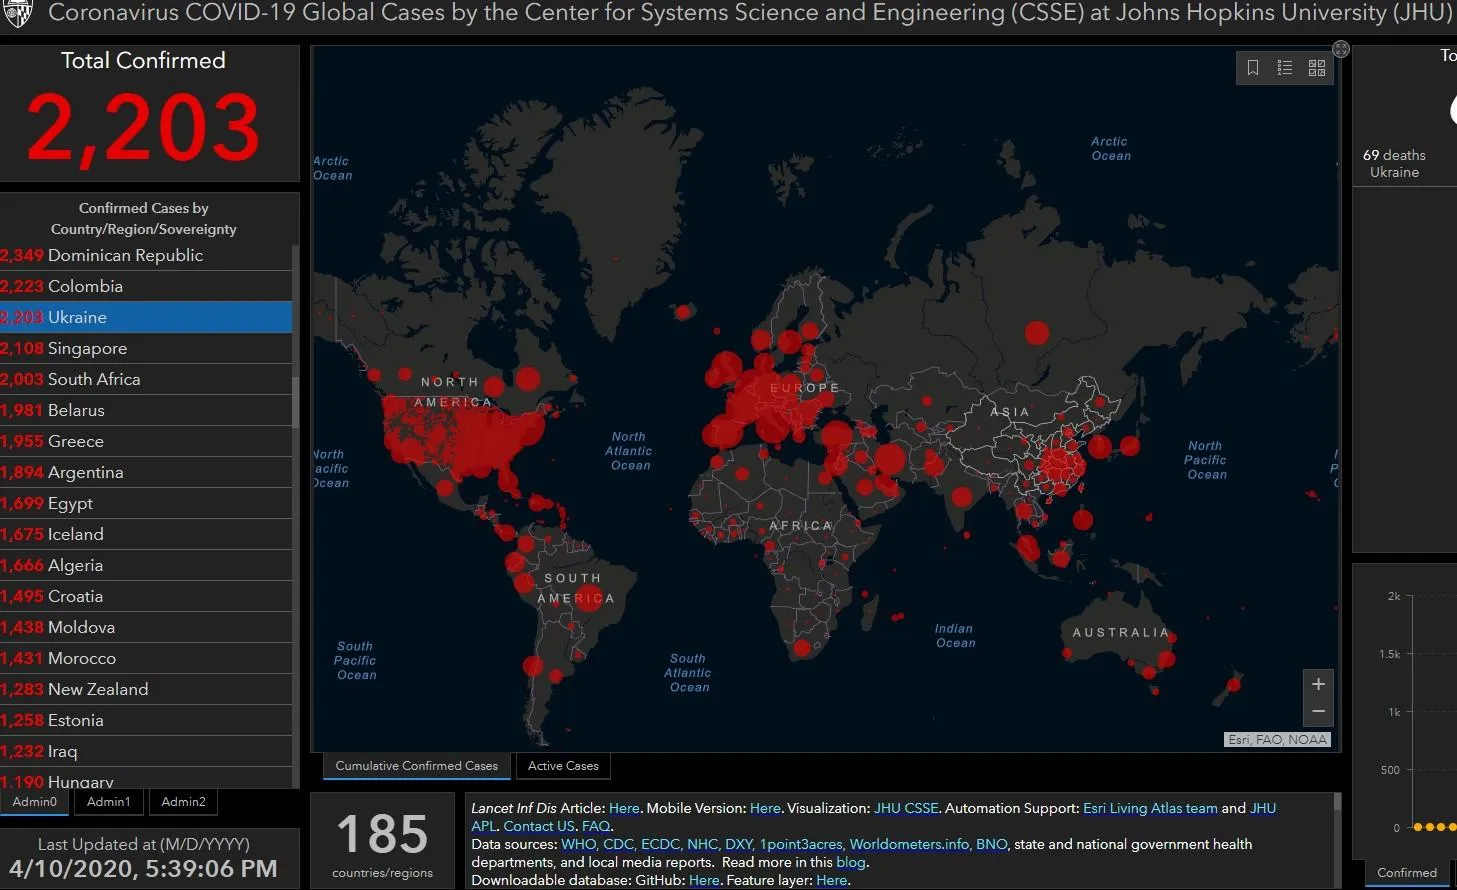
Task: Switch to the Admin1 tab
Action: coord(108,802)
